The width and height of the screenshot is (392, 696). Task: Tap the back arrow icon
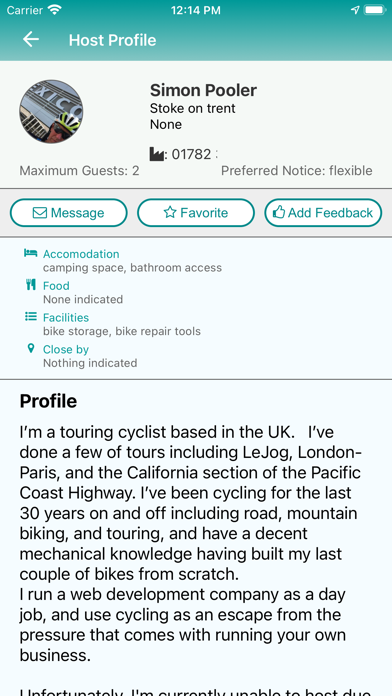point(31,40)
